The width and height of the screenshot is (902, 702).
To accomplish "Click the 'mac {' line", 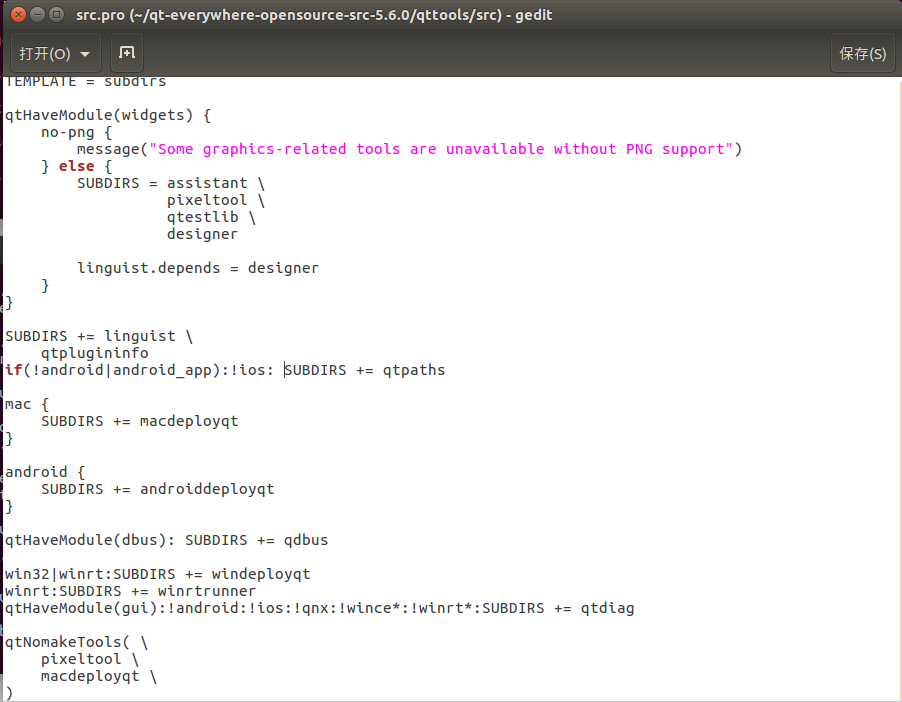I will [x=27, y=404].
